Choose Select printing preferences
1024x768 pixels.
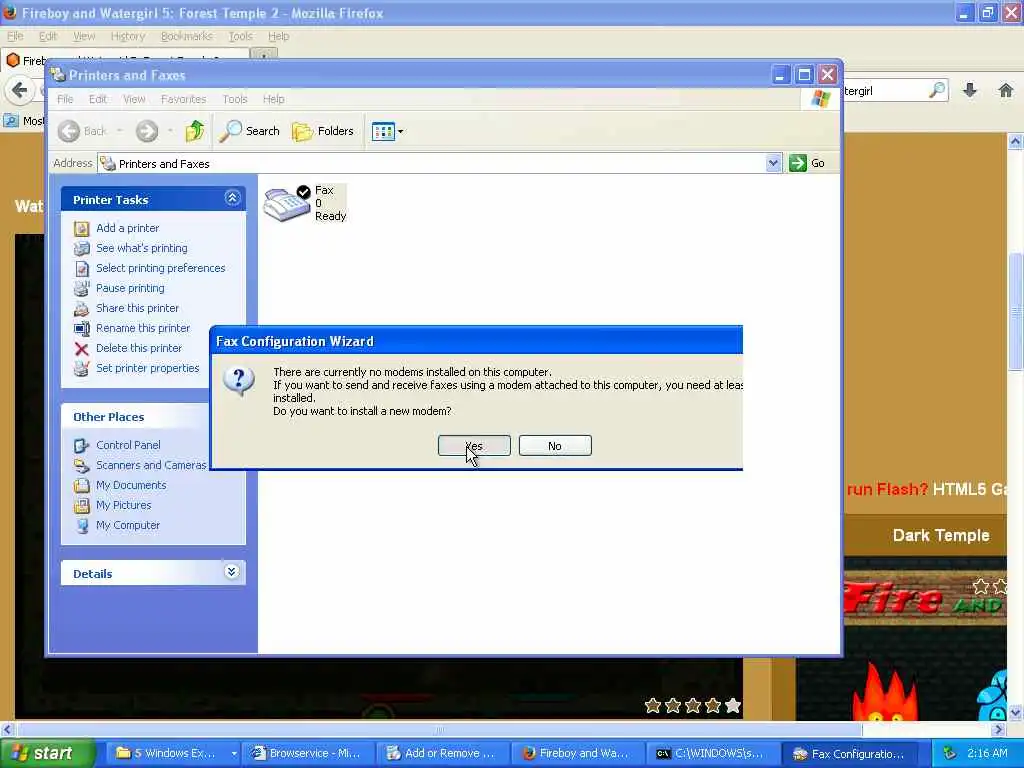pos(161,268)
